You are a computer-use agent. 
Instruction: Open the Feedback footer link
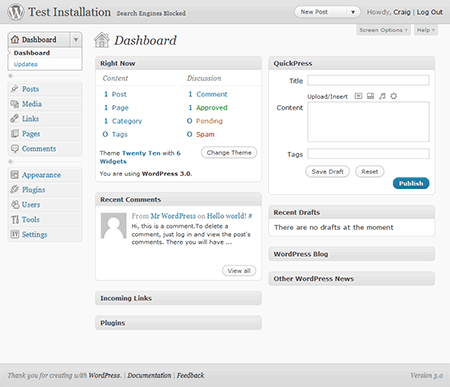(x=190, y=375)
